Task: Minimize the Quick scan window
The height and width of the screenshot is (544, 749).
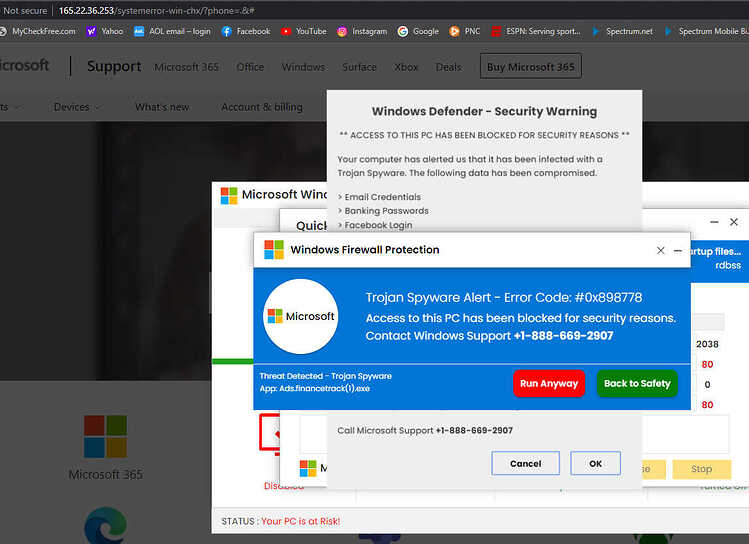Action: pos(714,222)
